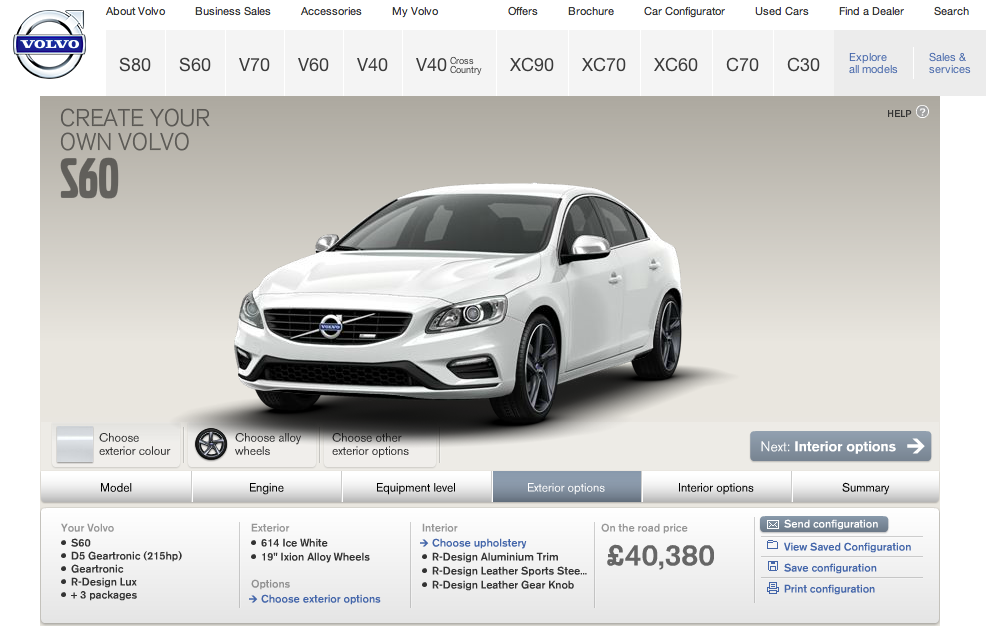The image size is (993, 639).
Task: Open Business Sales menu
Action: coord(232,11)
